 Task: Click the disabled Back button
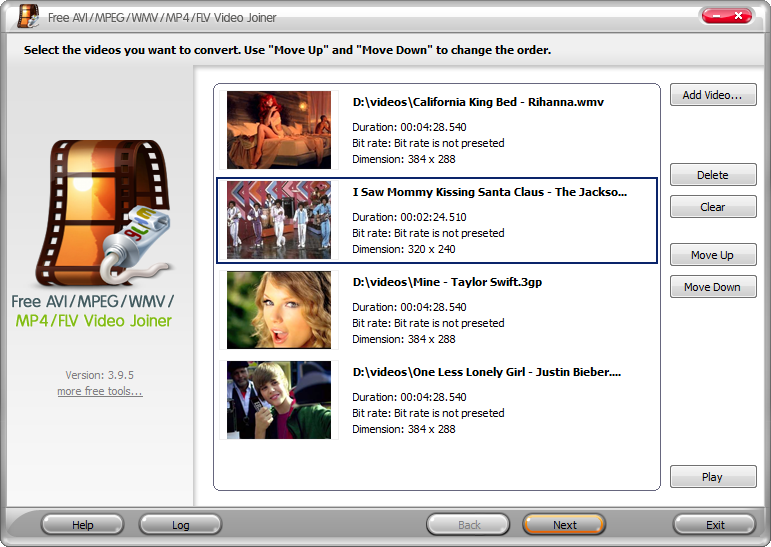pos(469,525)
